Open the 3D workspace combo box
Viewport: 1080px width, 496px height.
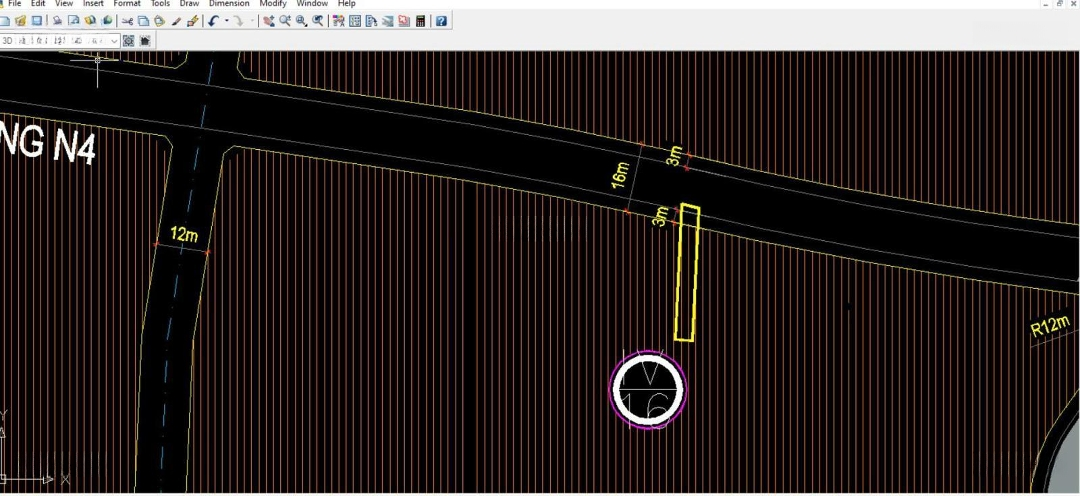[114, 41]
